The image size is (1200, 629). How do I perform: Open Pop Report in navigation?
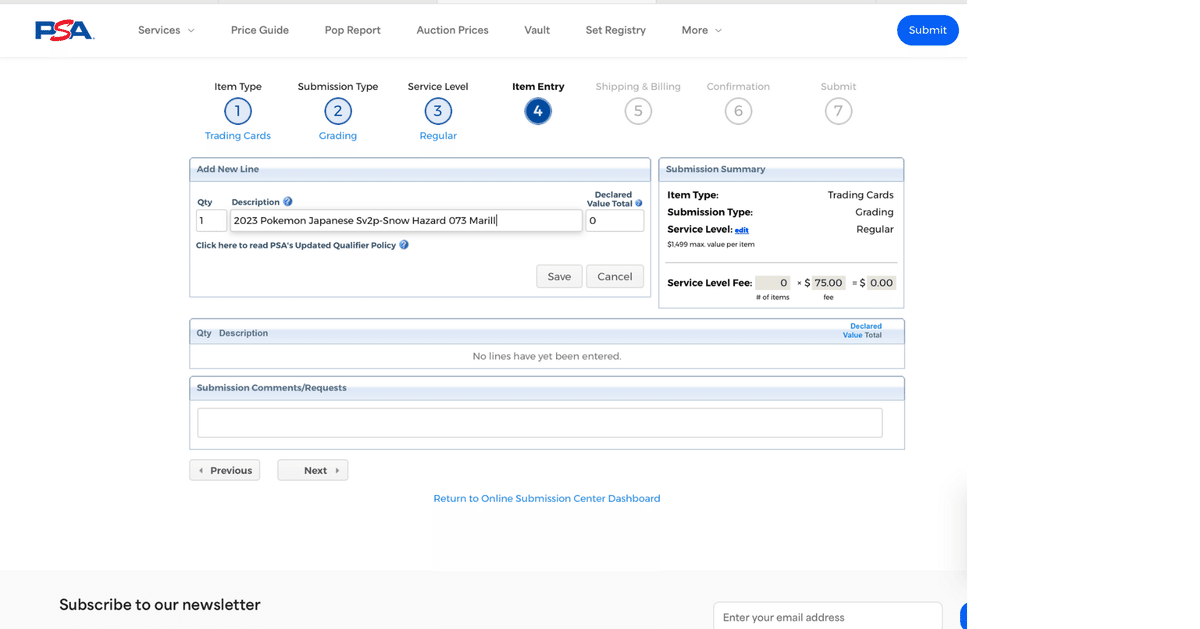click(353, 30)
